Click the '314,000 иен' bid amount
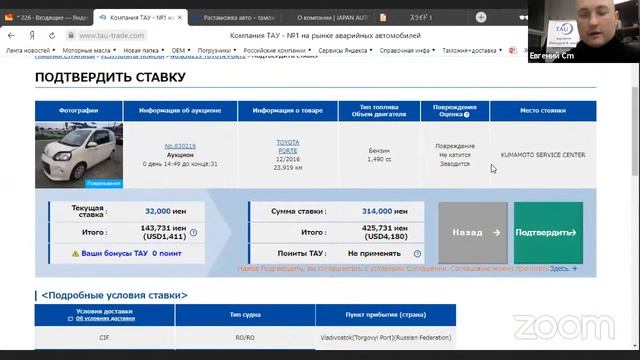The image size is (640, 360). click(384, 211)
